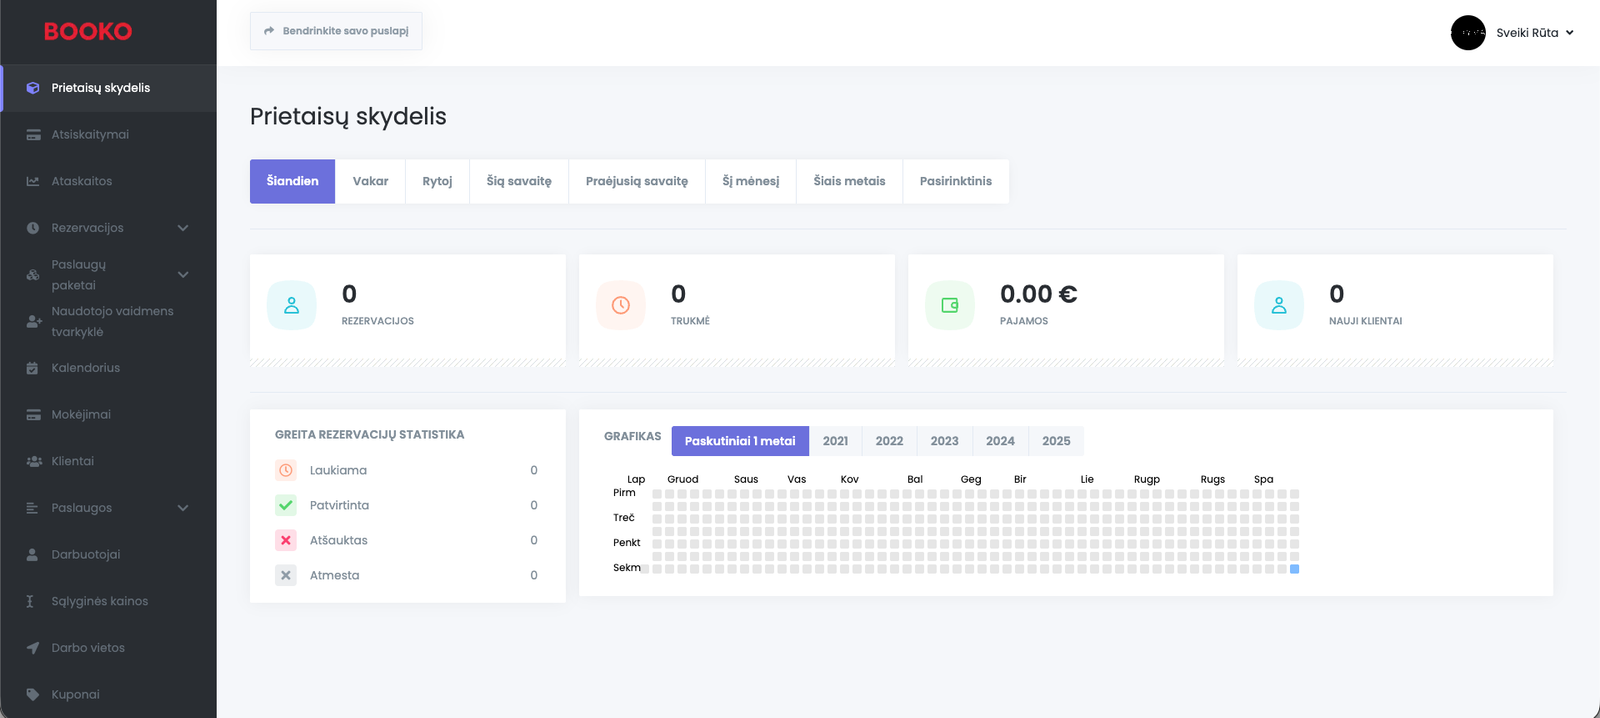Image resolution: width=1600 pixels, height=718 pixels.
Task: Expand the Paslaugų paketai chevron
Action: coord(183,275)
